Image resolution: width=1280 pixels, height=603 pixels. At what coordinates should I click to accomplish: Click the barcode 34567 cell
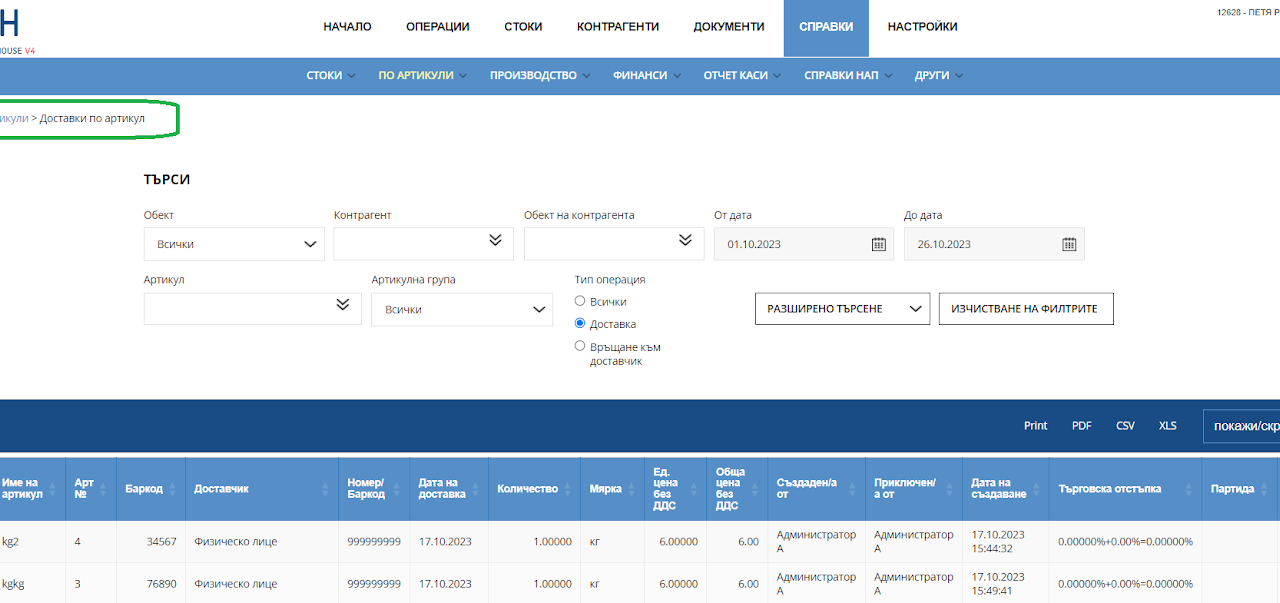click(x=150, y=541)
